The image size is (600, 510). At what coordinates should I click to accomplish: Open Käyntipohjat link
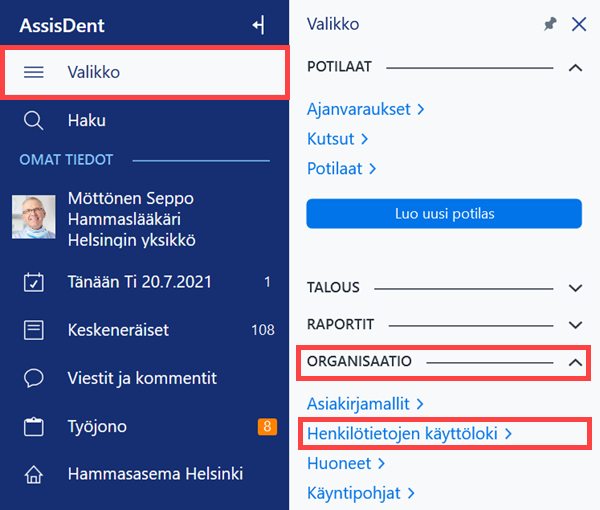click(361, 494)
